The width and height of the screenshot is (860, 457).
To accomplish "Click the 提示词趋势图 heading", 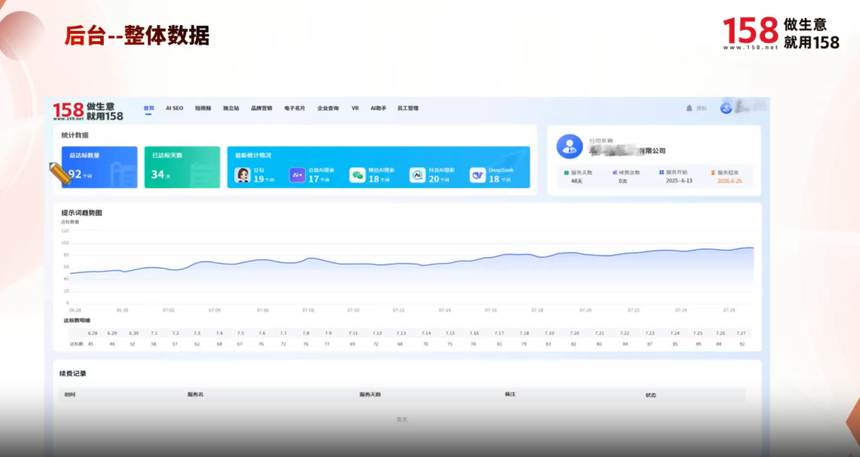I will pyautogui.click(x=82, y=213).
